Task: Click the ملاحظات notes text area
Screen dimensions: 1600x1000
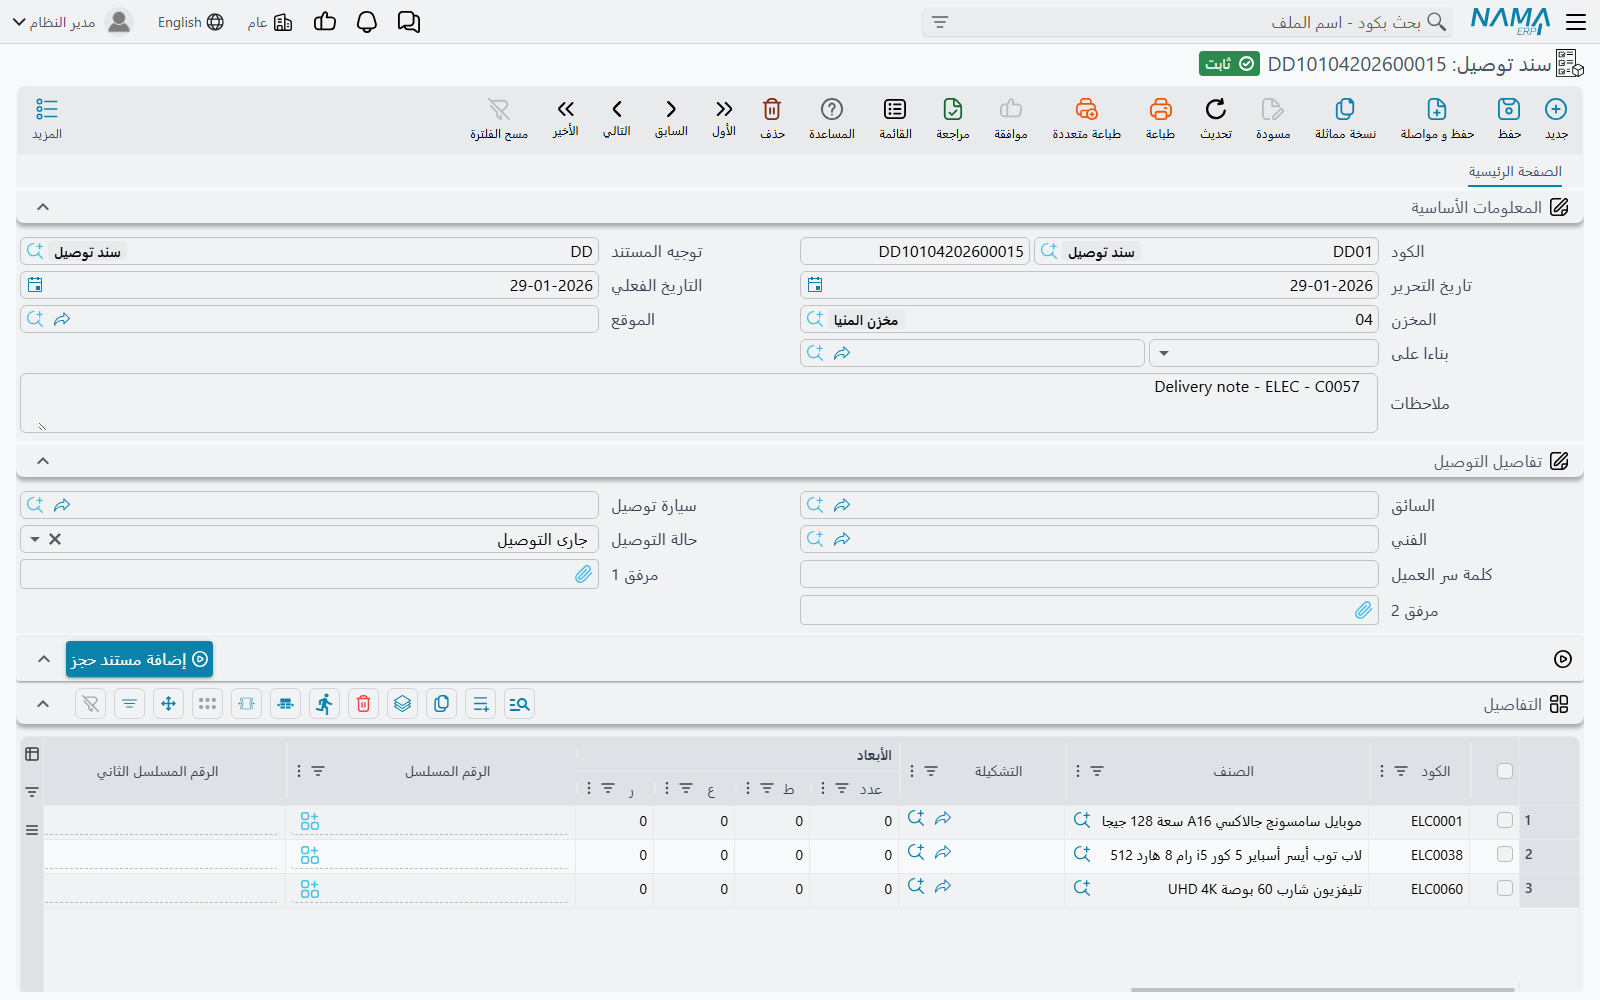Action: 698,403
